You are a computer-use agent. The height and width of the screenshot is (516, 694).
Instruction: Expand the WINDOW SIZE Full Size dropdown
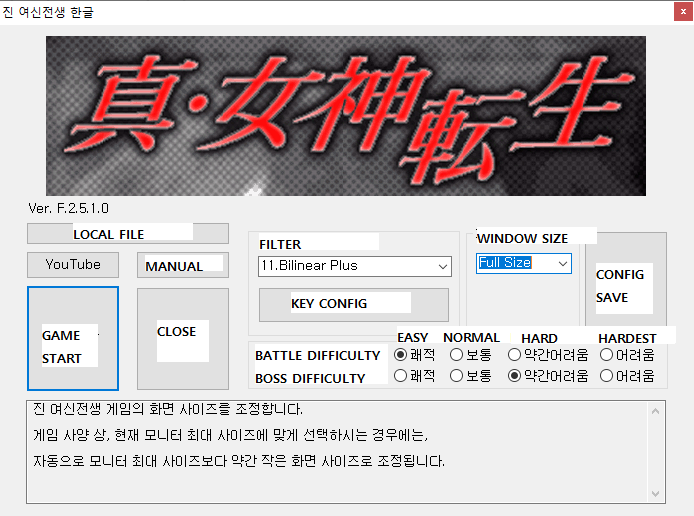pyautogui.click(x=524, y=263)
